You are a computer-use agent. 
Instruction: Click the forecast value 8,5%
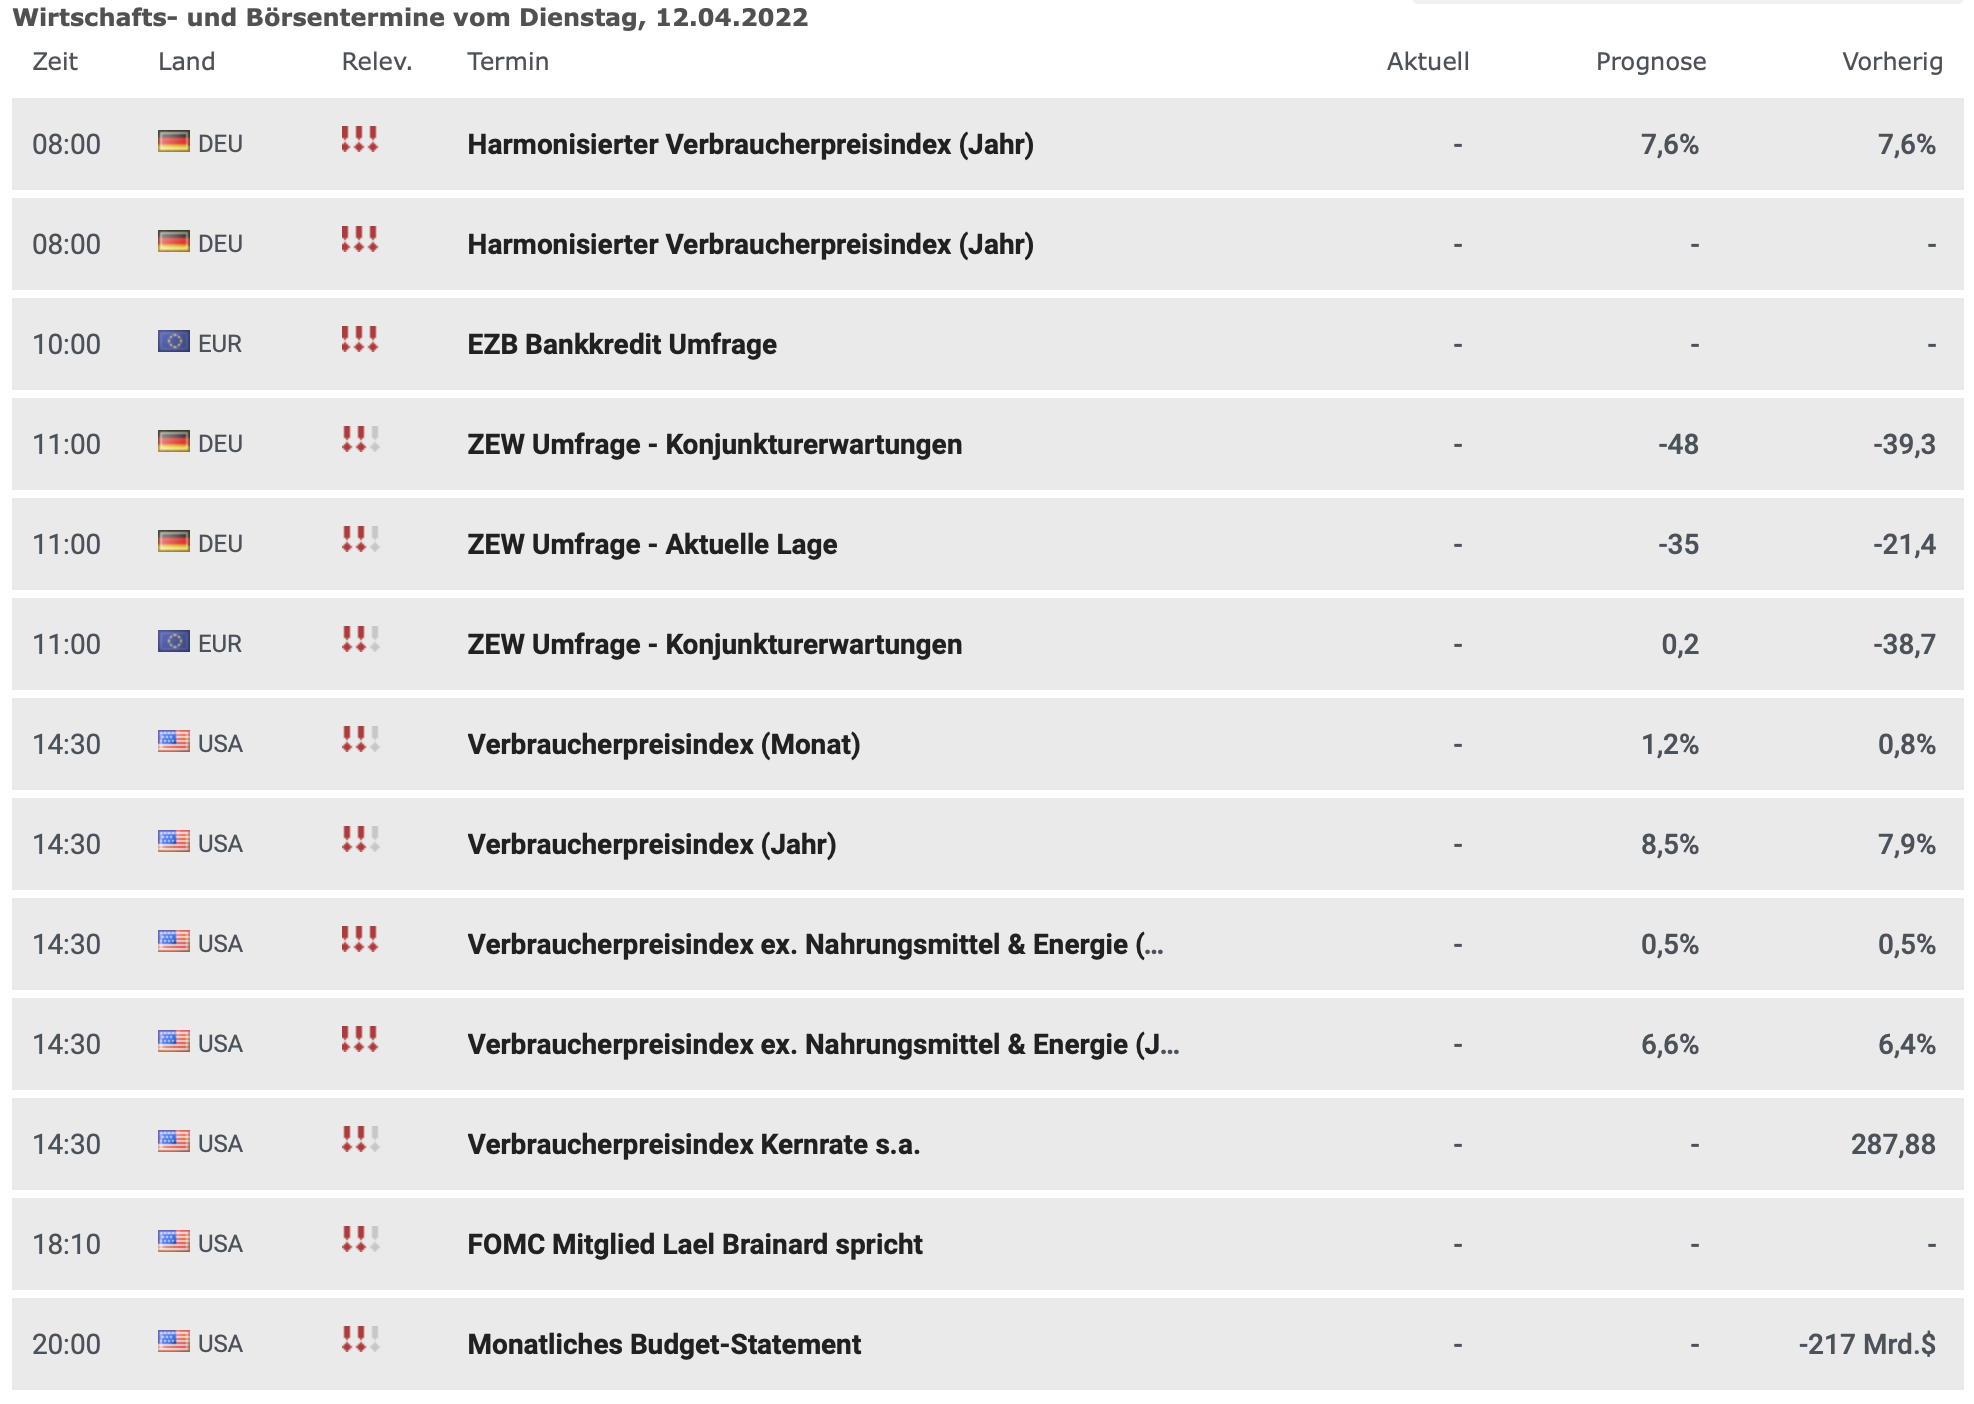1669,844
